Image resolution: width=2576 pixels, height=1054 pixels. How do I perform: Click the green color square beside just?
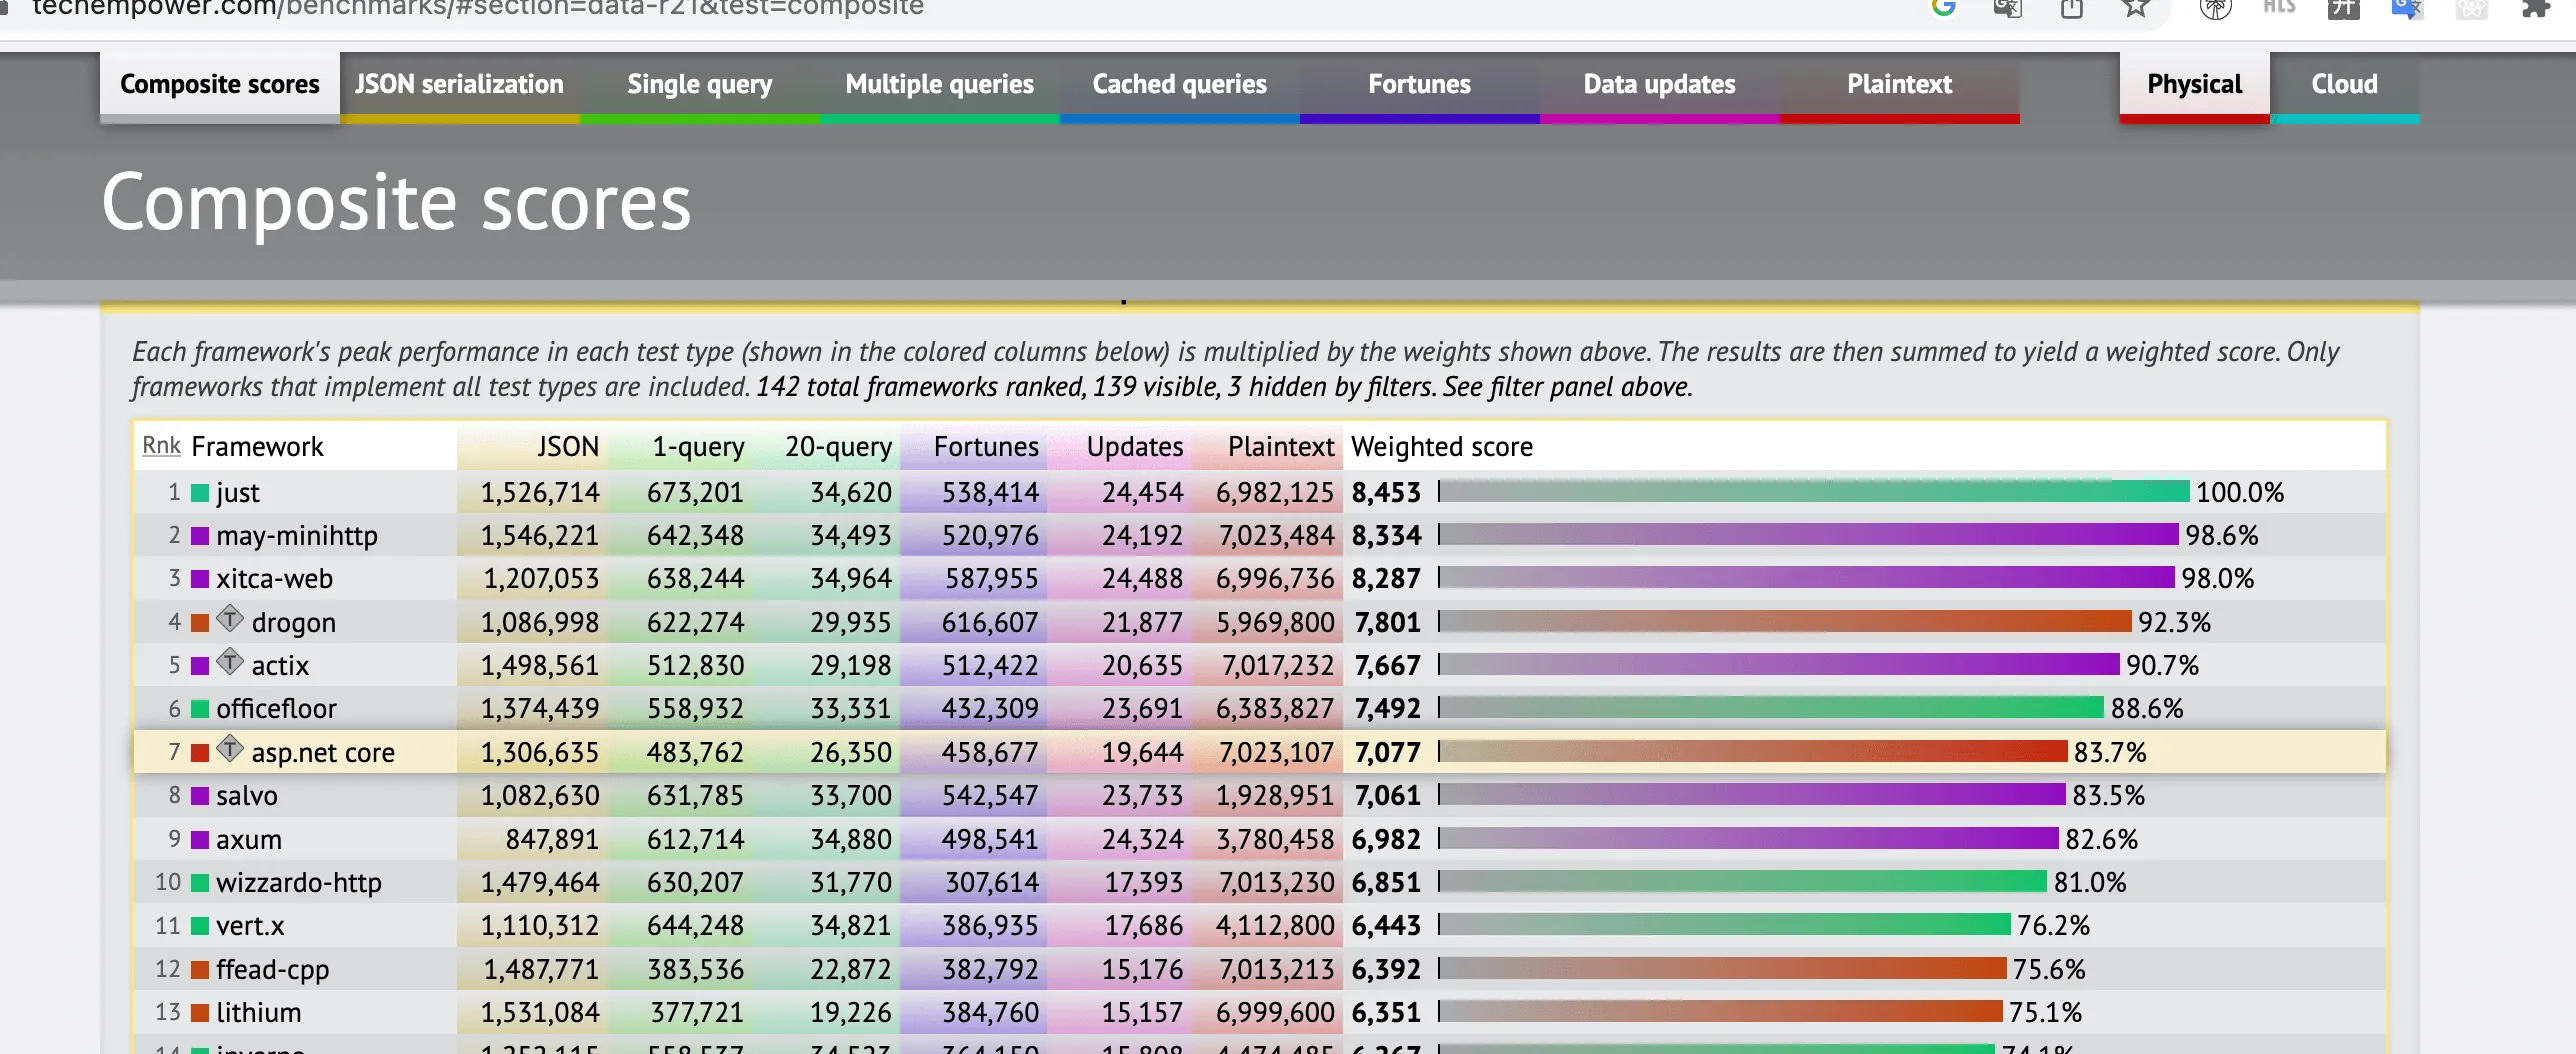(200, 493)
